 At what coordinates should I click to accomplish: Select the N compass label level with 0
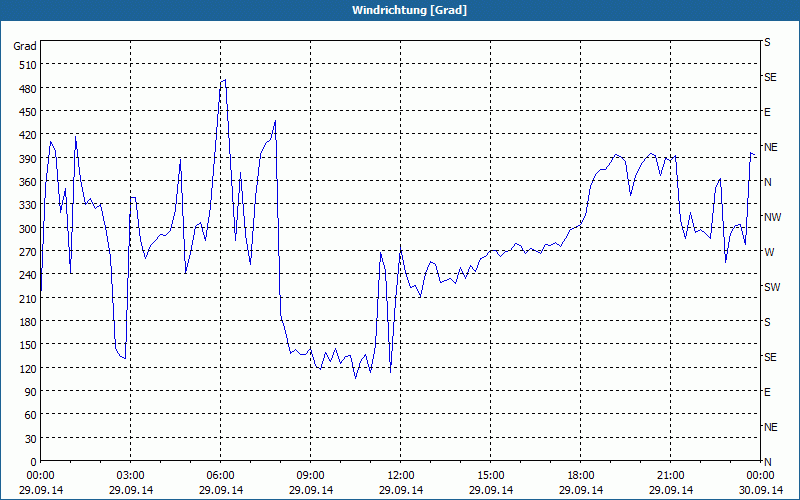(768, 462)
